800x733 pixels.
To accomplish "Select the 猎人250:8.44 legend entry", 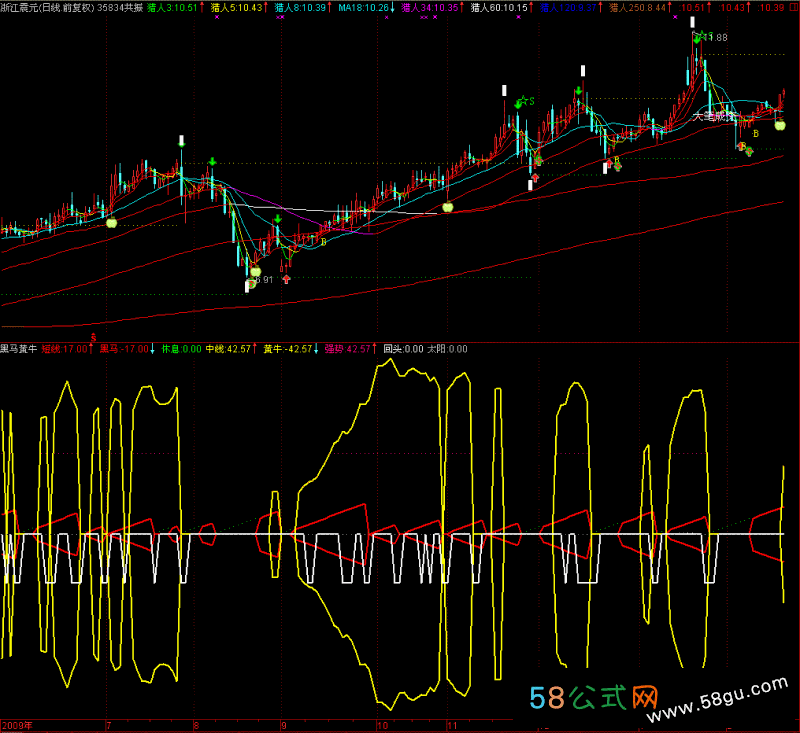I will coord(638,8).
